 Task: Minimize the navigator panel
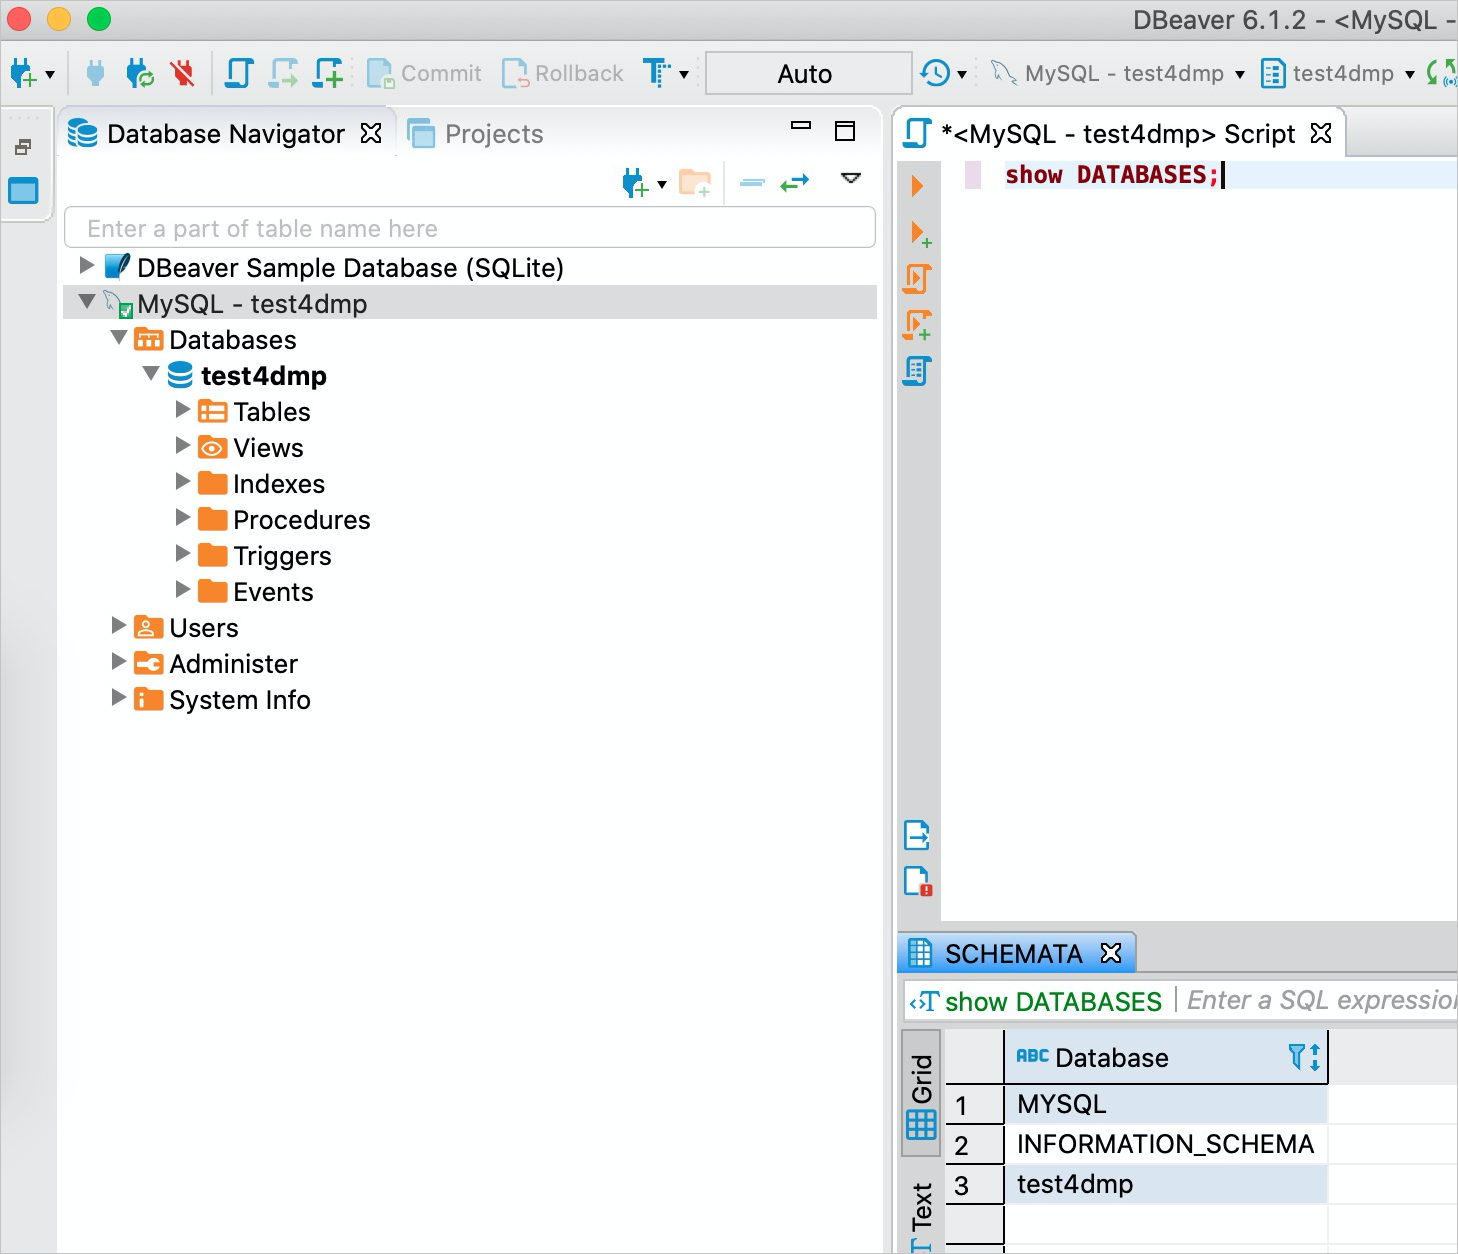click(x=801, y=127)
